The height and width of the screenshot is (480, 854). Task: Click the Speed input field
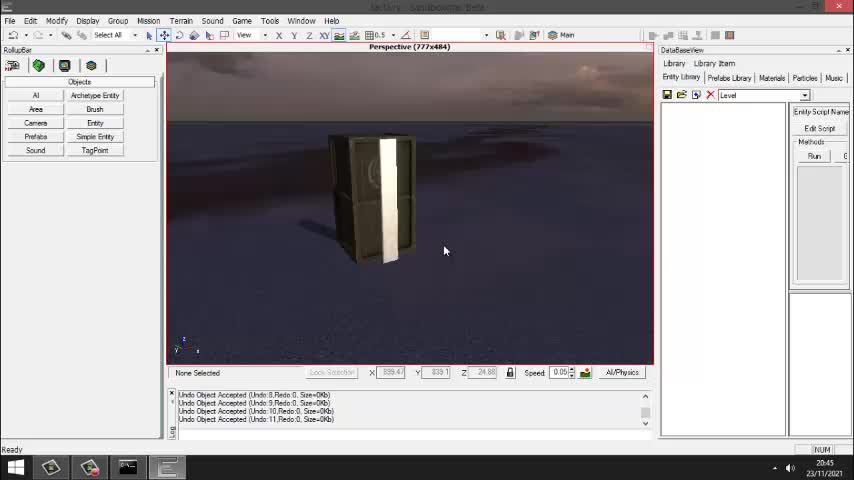[559, 373]
